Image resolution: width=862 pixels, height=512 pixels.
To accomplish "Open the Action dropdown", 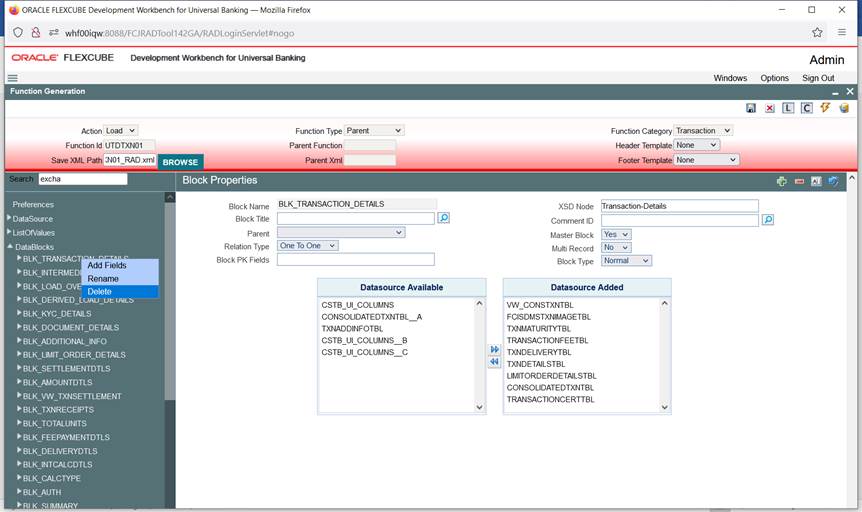I will tap(120, 130).
